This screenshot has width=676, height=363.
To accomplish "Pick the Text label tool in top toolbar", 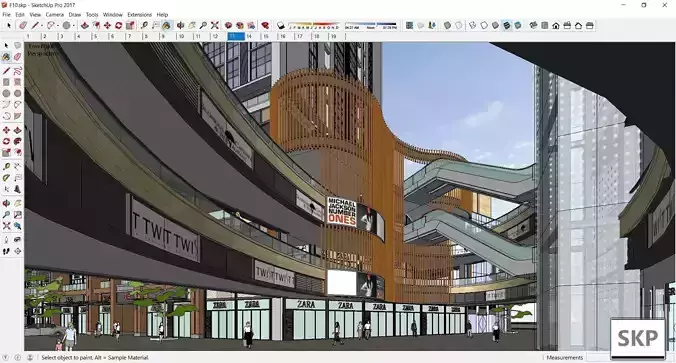I will pos(155,25).
